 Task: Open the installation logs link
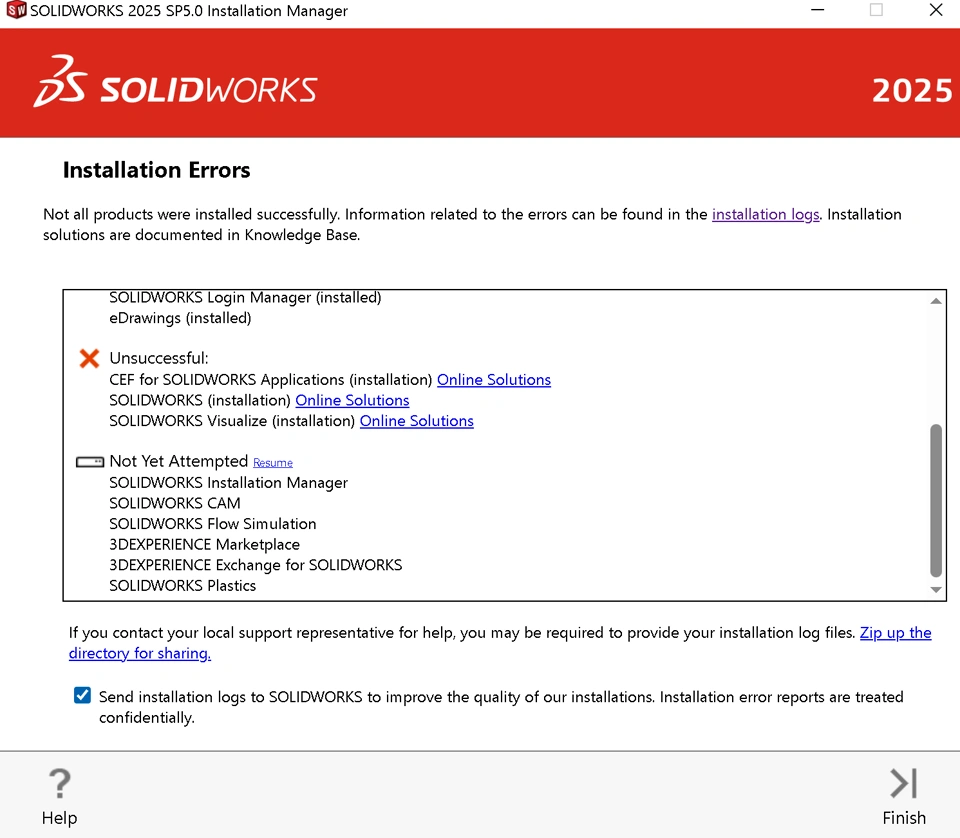[765, 214]
